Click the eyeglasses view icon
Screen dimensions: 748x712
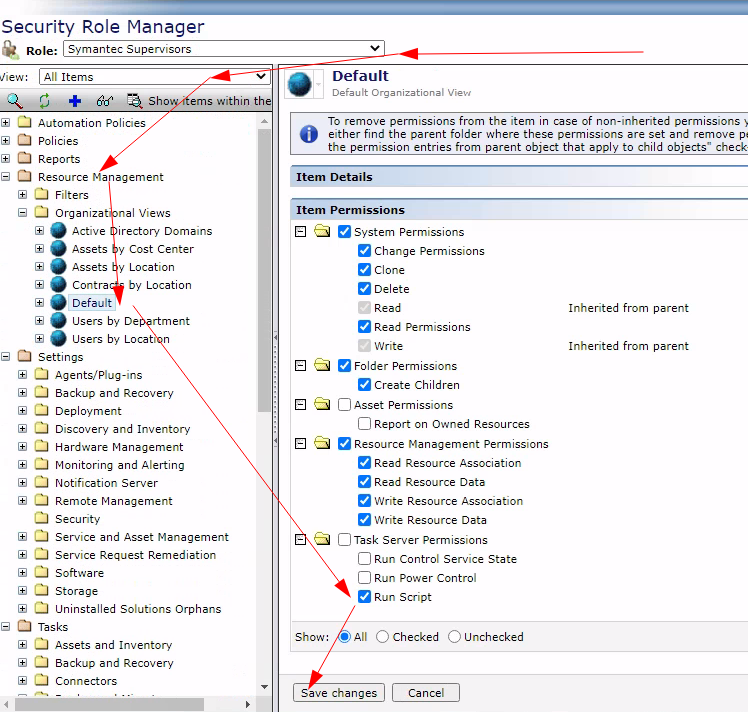click(x=104, y=101)
